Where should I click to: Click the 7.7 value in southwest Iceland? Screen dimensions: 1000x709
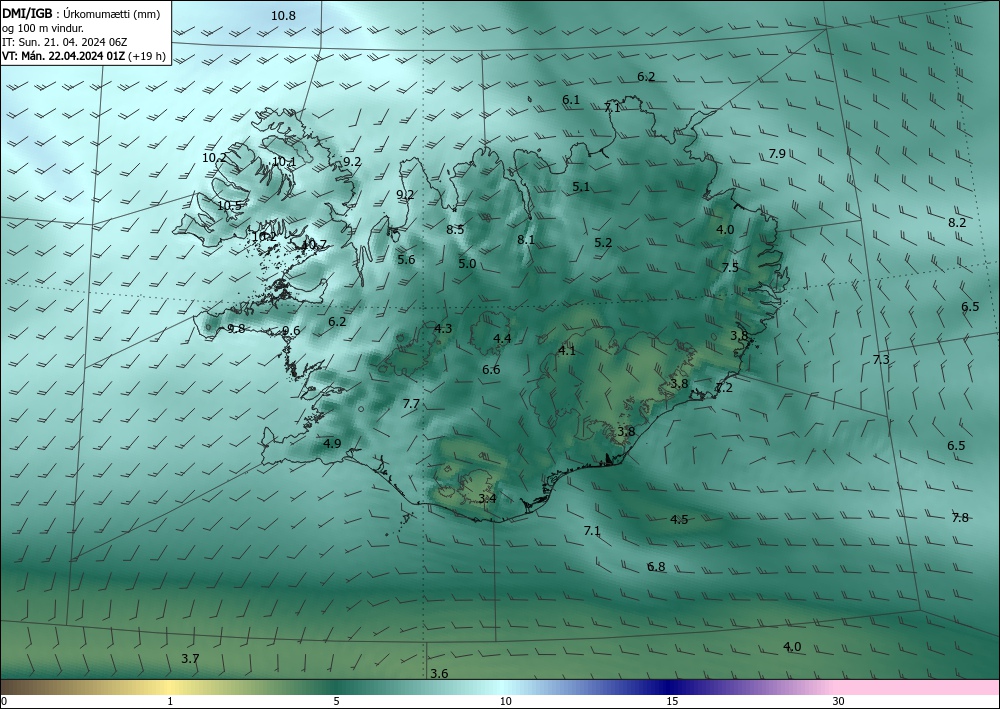point(411,403)
